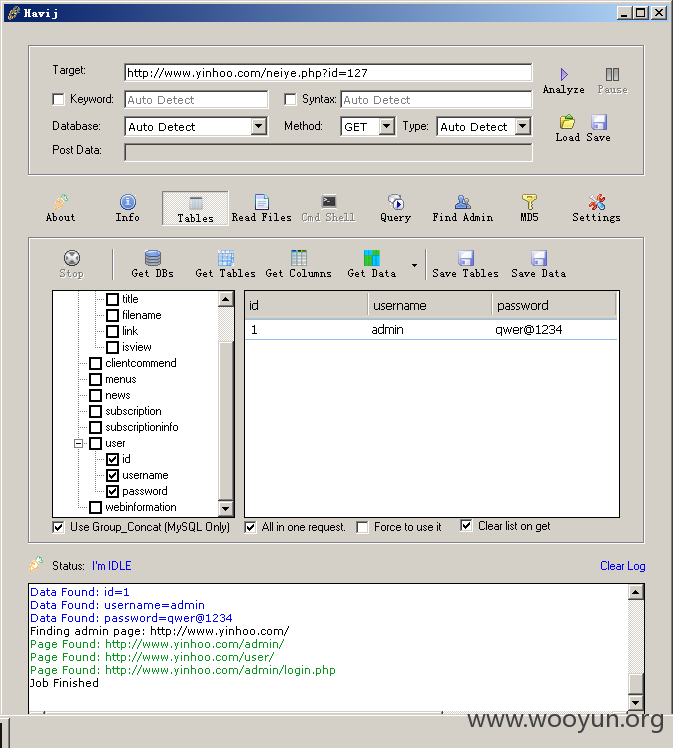Toggle Clear list on get checkbox

click(x=466, y=526)
